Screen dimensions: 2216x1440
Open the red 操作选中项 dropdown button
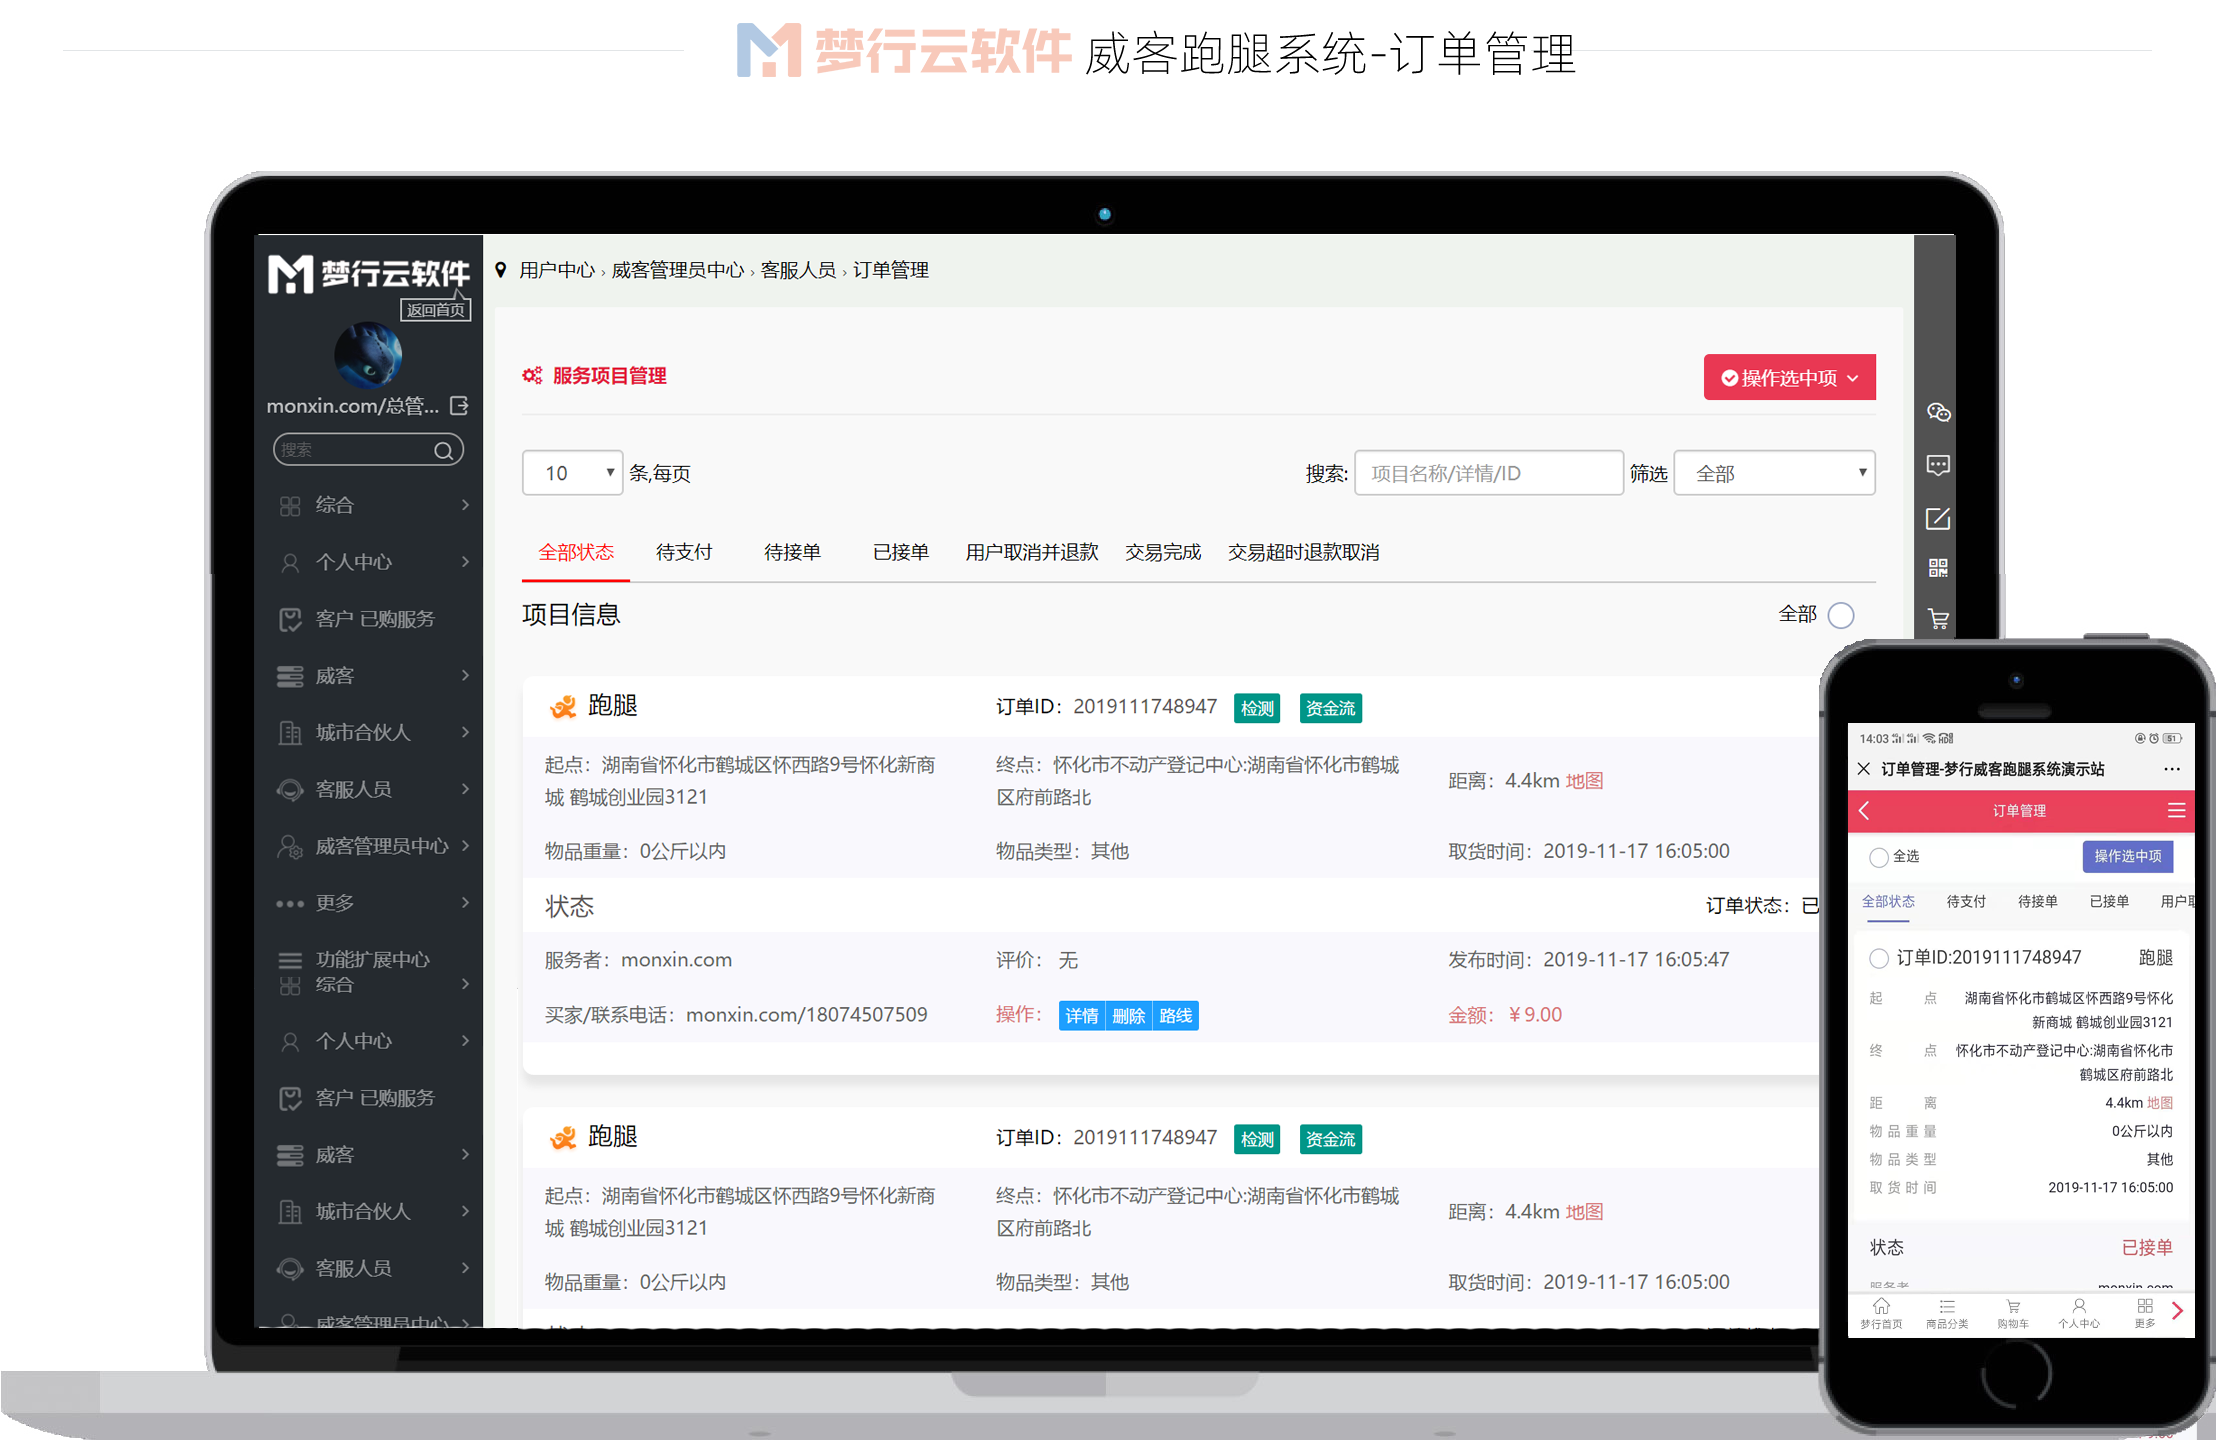[1789, 377]
